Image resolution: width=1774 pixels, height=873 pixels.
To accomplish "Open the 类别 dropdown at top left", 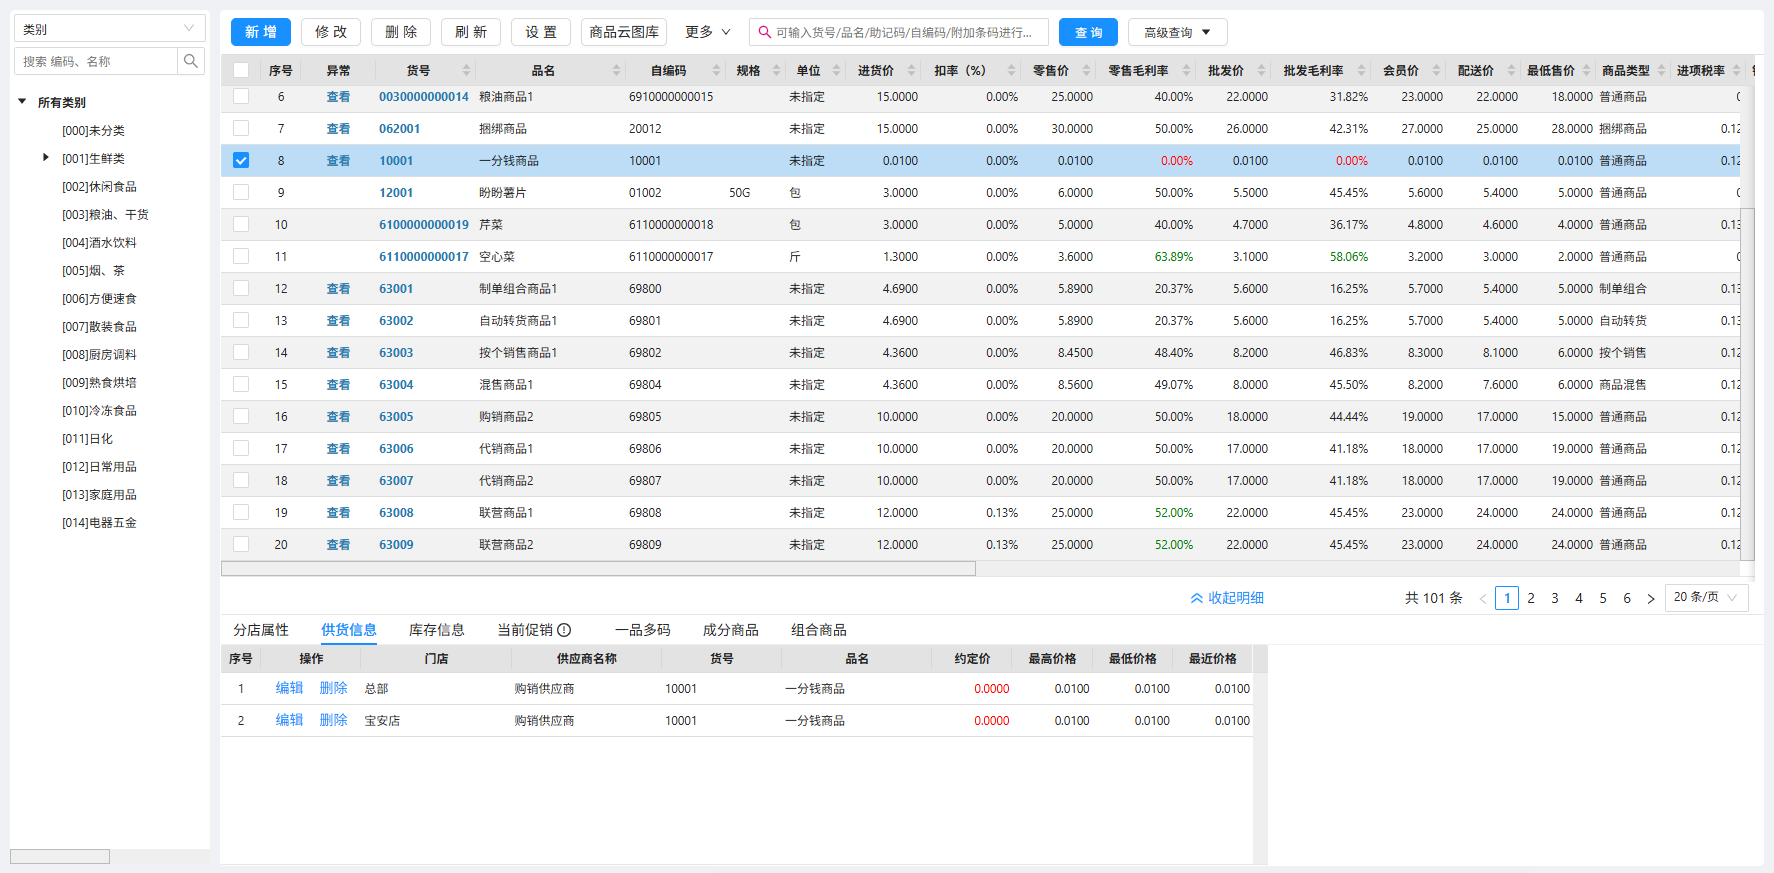I will point(110,28).
